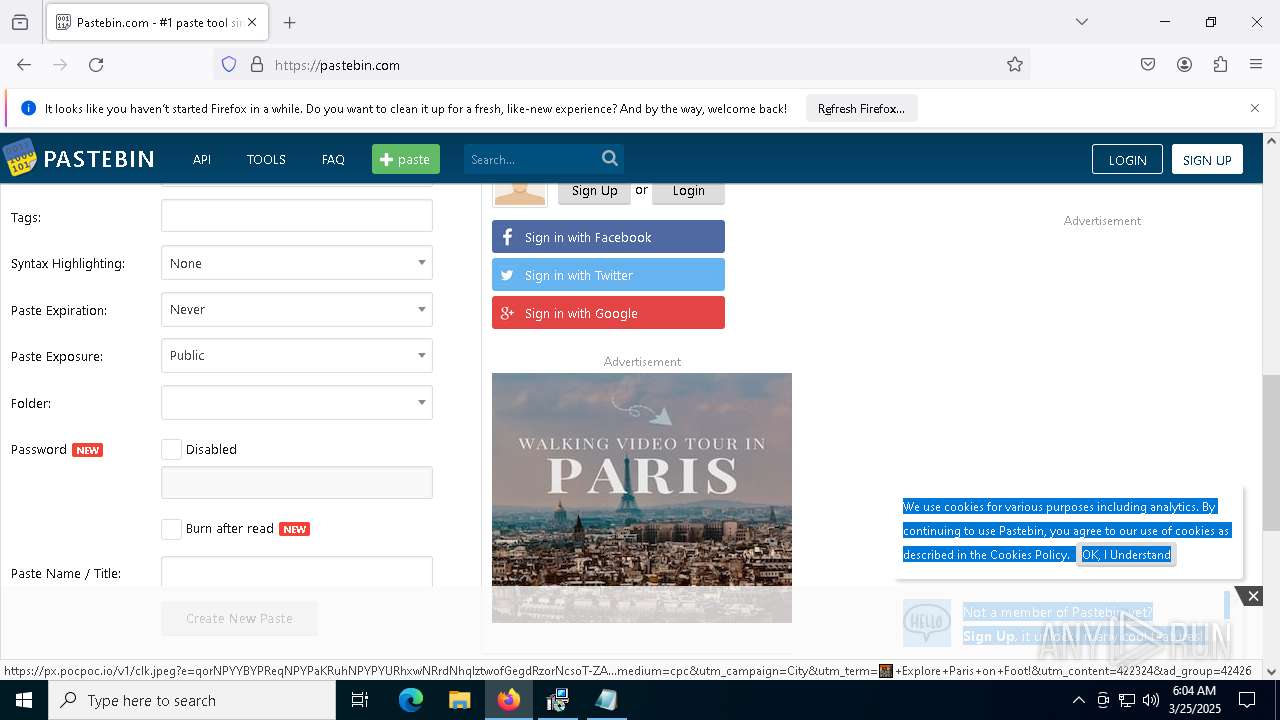Screen dimensions: 1280x720
Task: Click the Hello speech bubble icon
Action: 927,623
